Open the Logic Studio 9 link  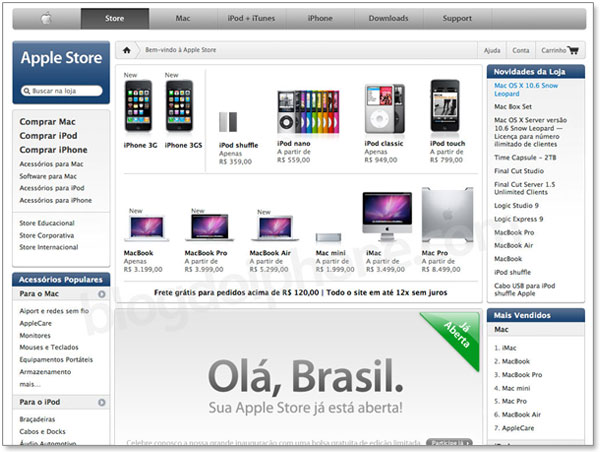(516, 206)
